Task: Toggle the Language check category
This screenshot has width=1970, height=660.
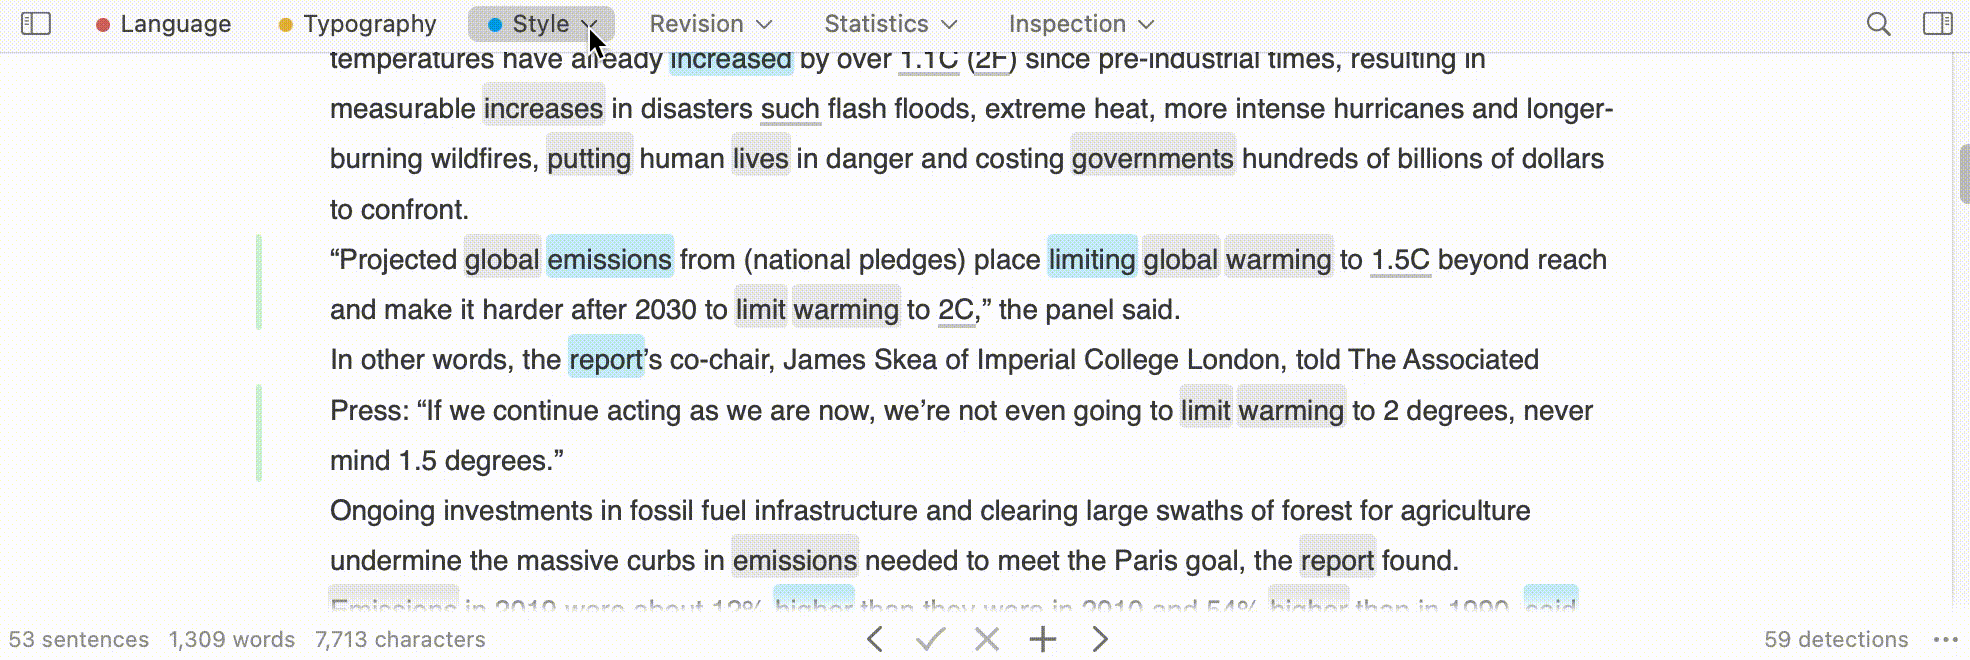Action: click(163, 24)
